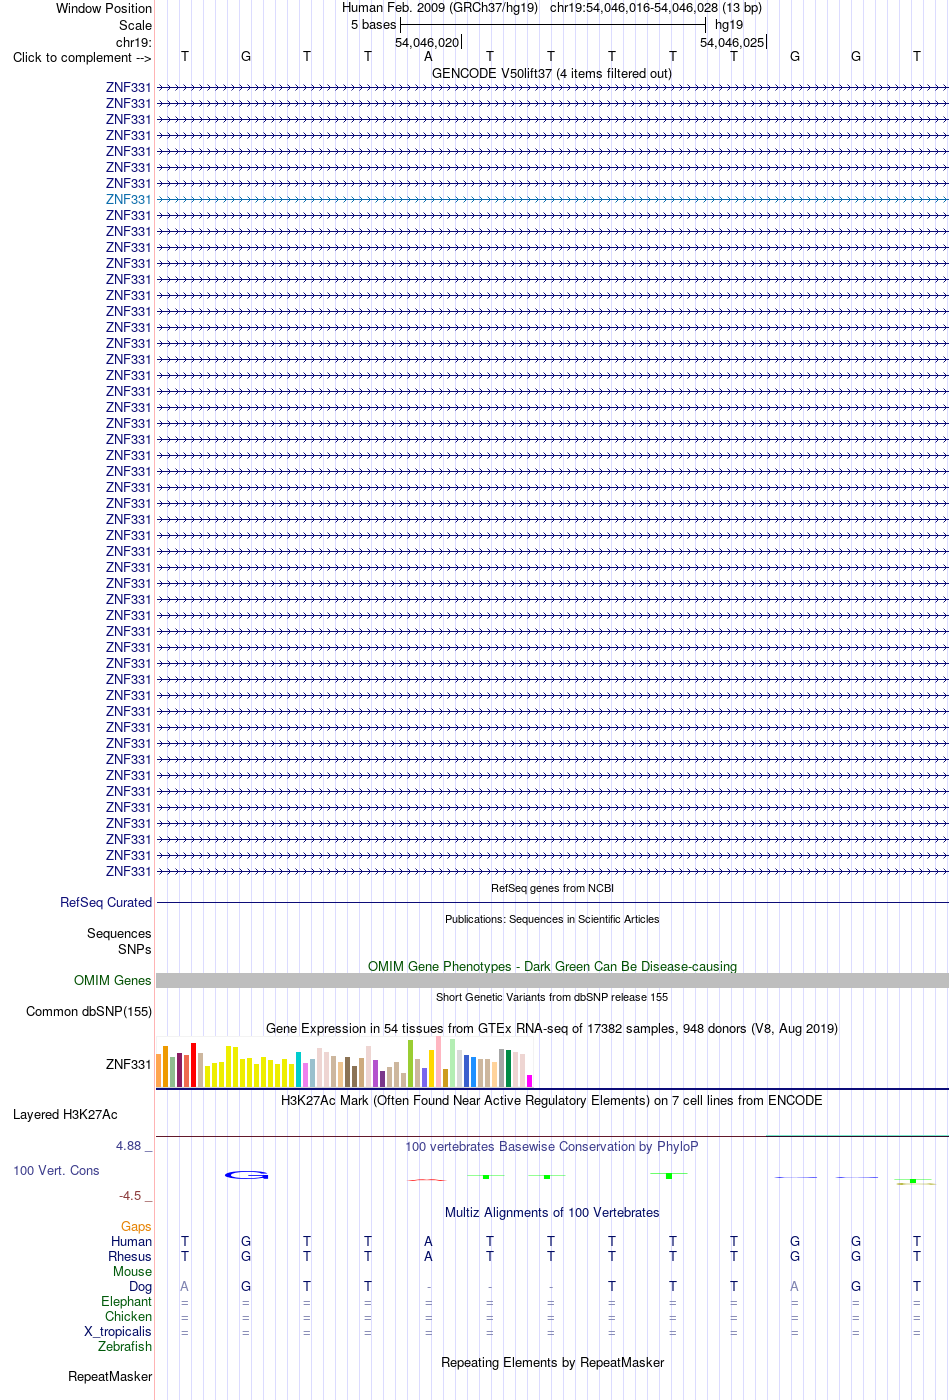
Task: Select the light-blue highlighted ZNF331 transcript label
Action: coord(128,199)
